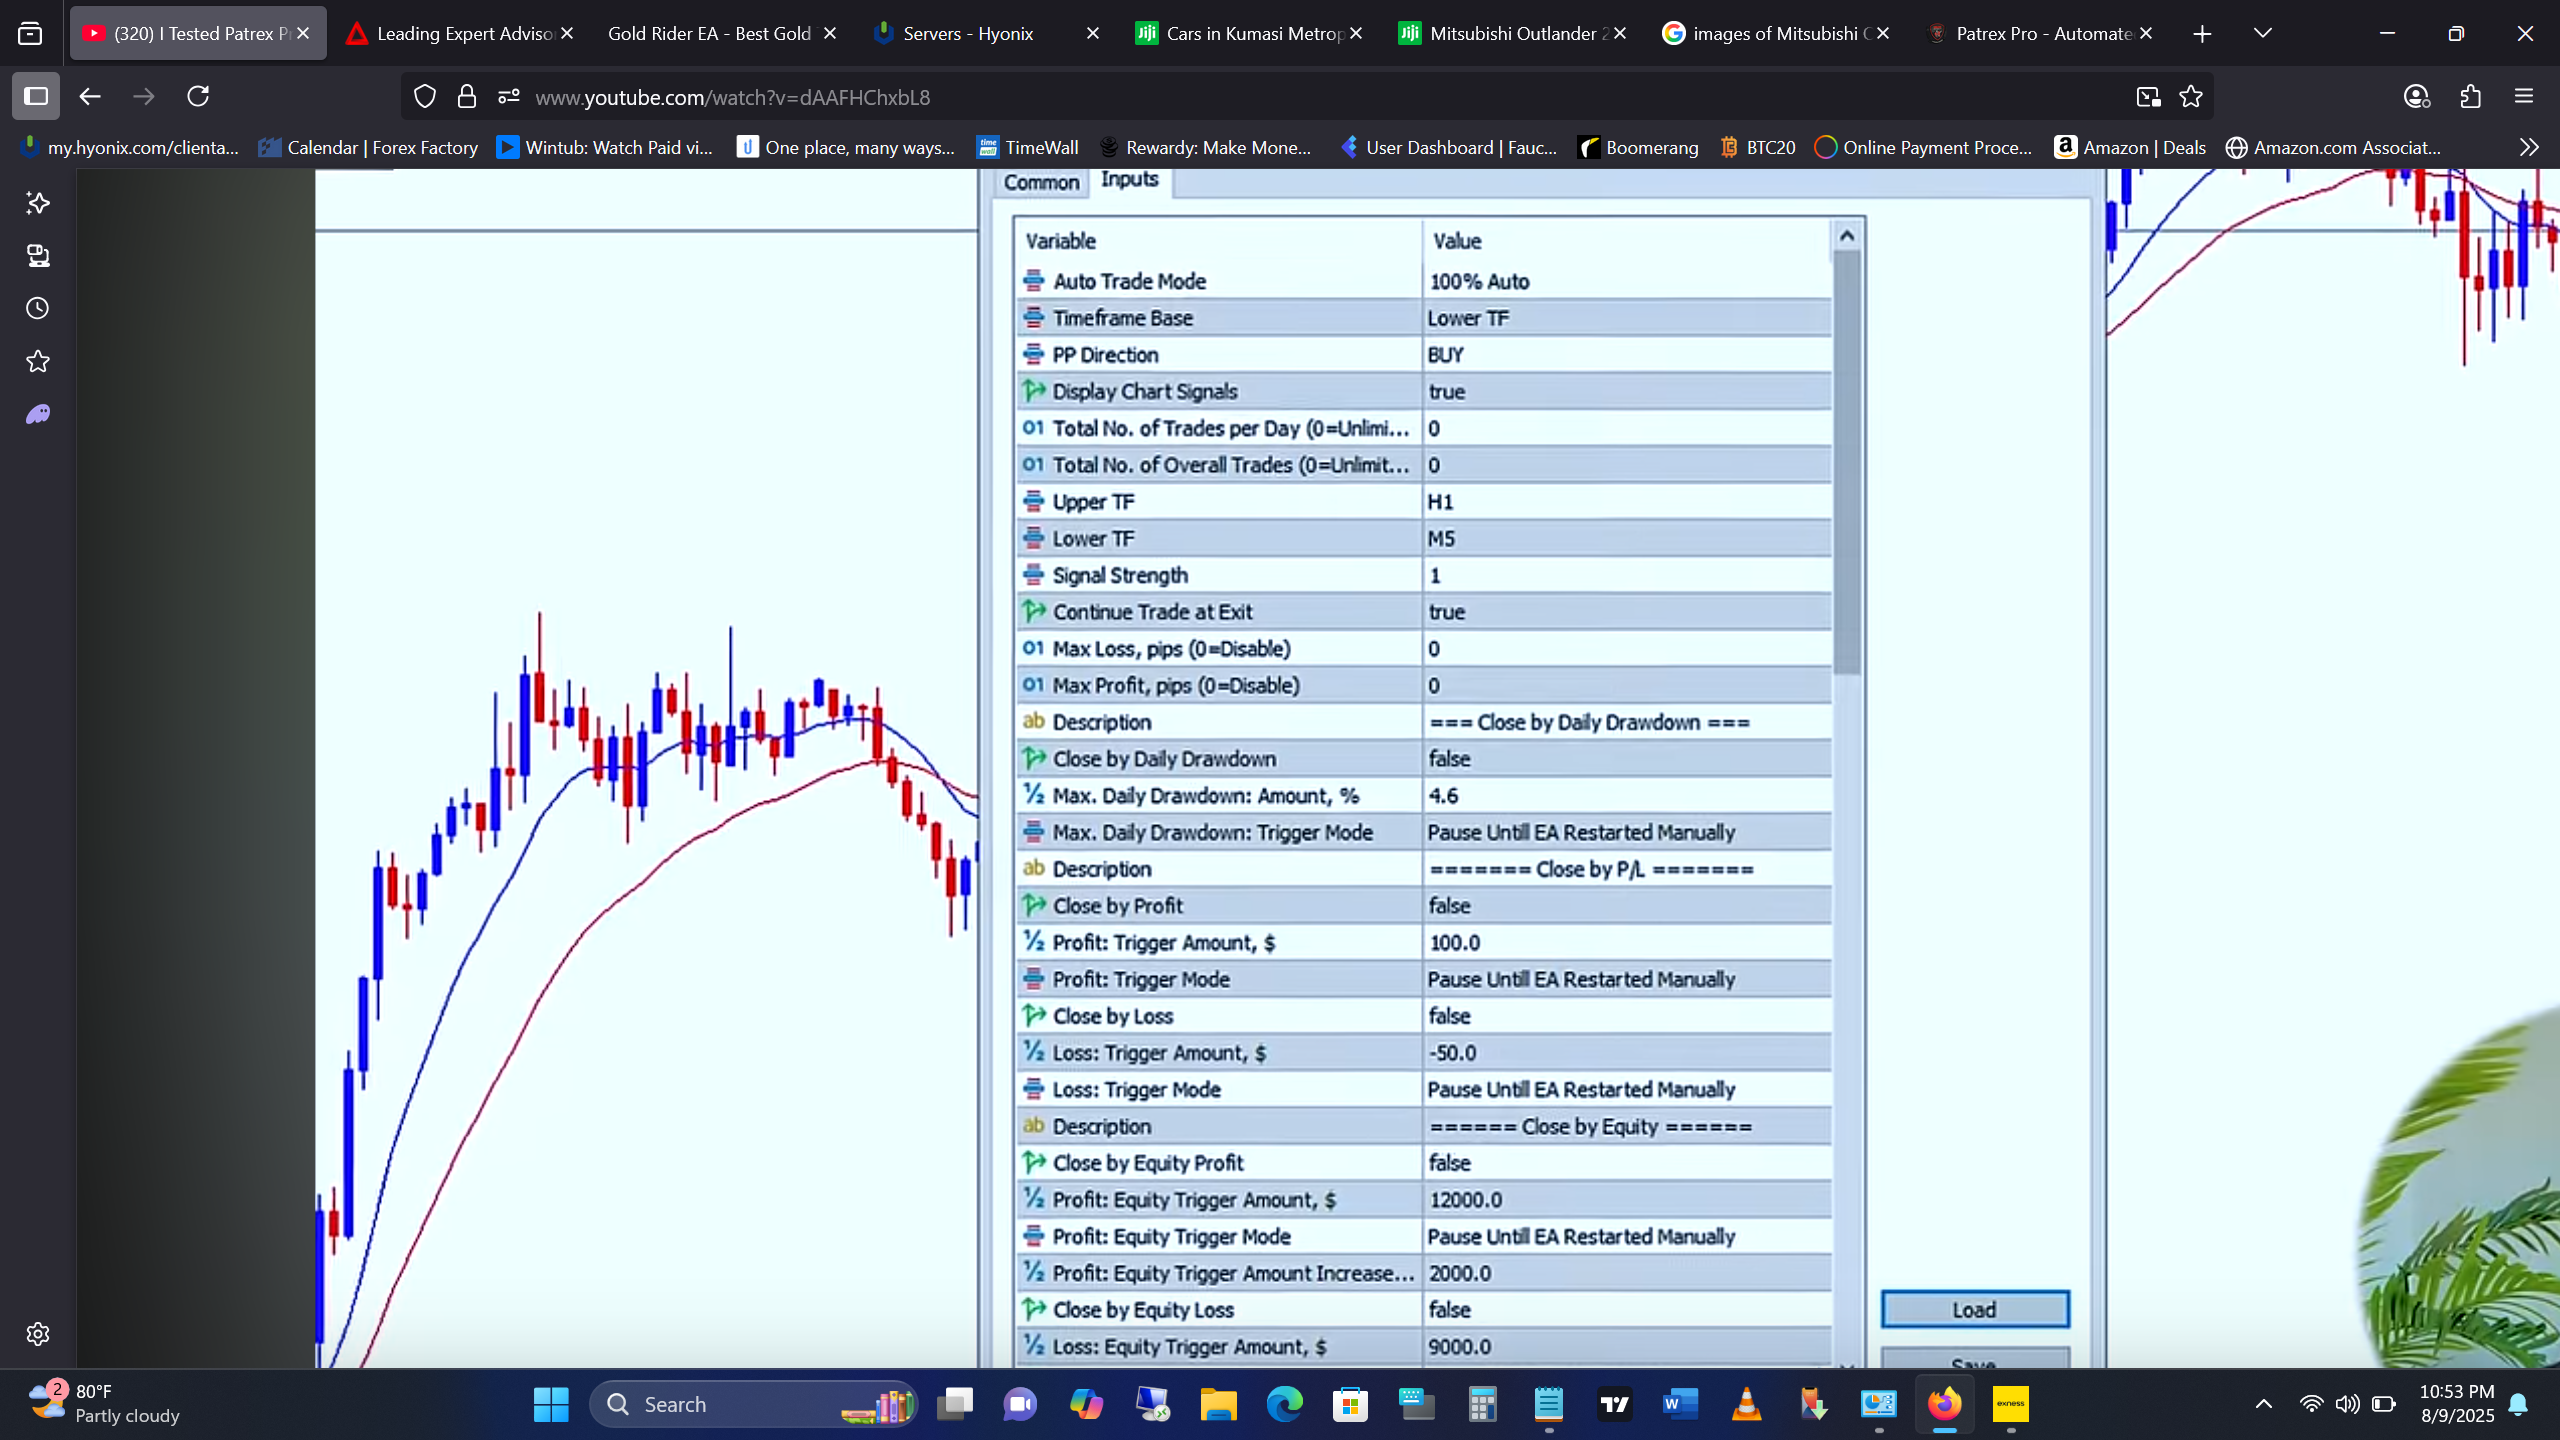
Task: Open the application hamburger menu
Action: coord(2524,97)
